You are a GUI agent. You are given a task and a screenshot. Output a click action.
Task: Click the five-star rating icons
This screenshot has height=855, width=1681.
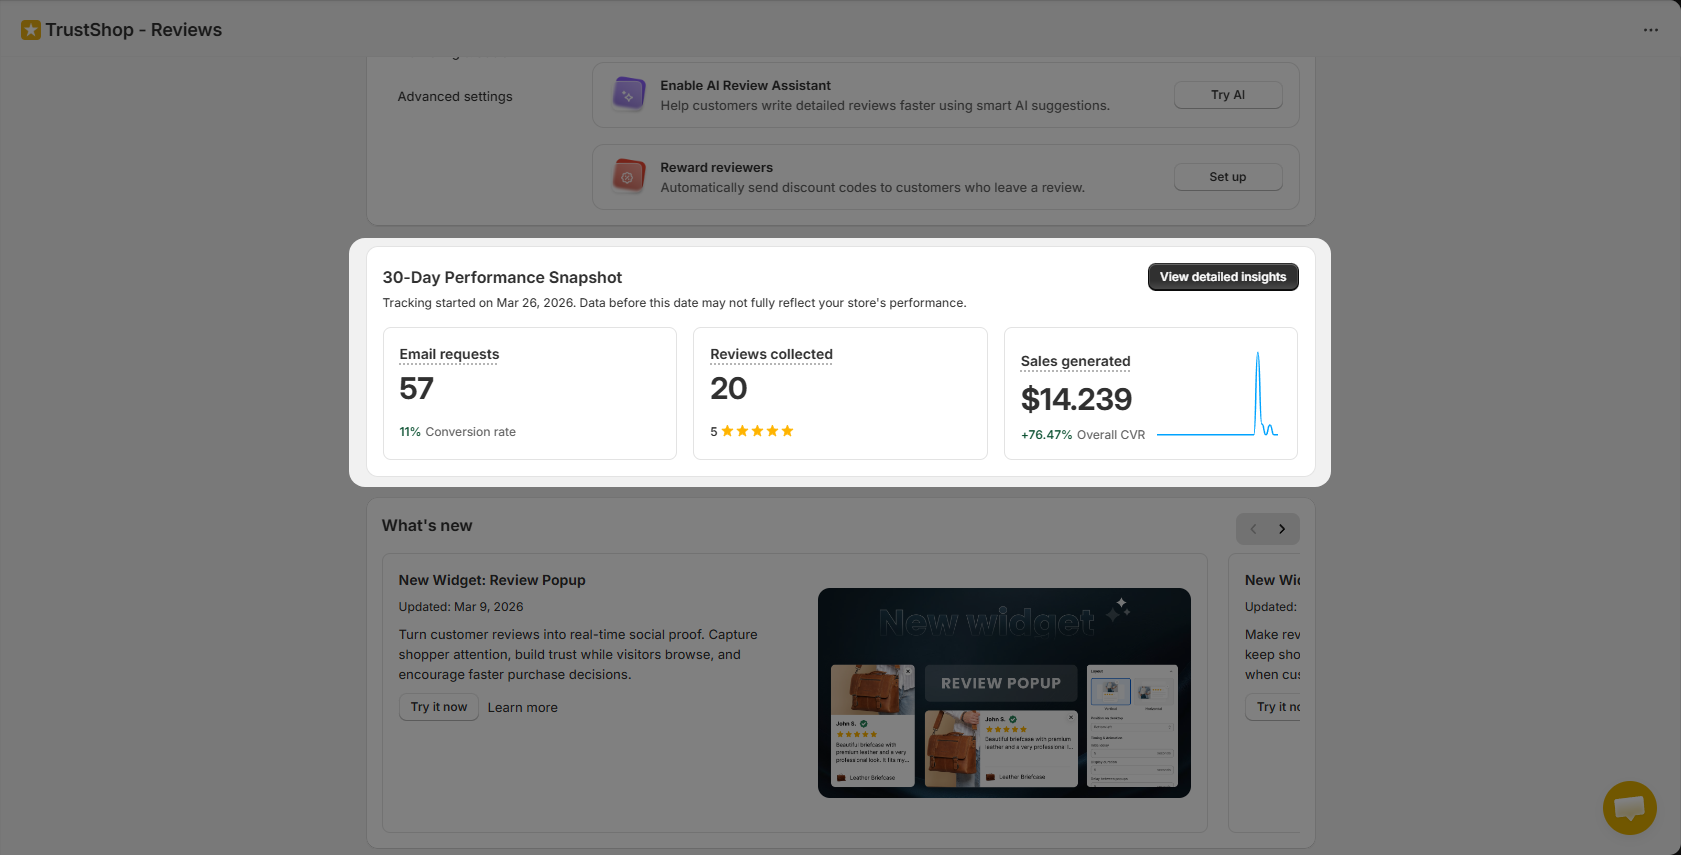pos(757,431)
